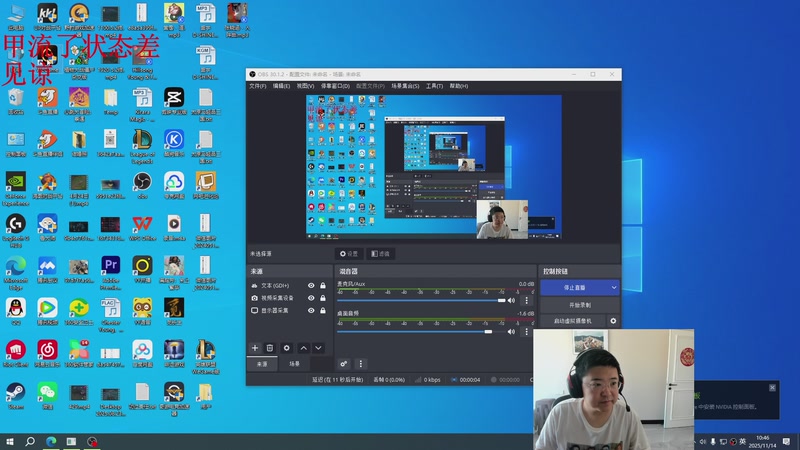Hide the 文本 (GDI+) source
800x450 pixels.
click(311, 286)
